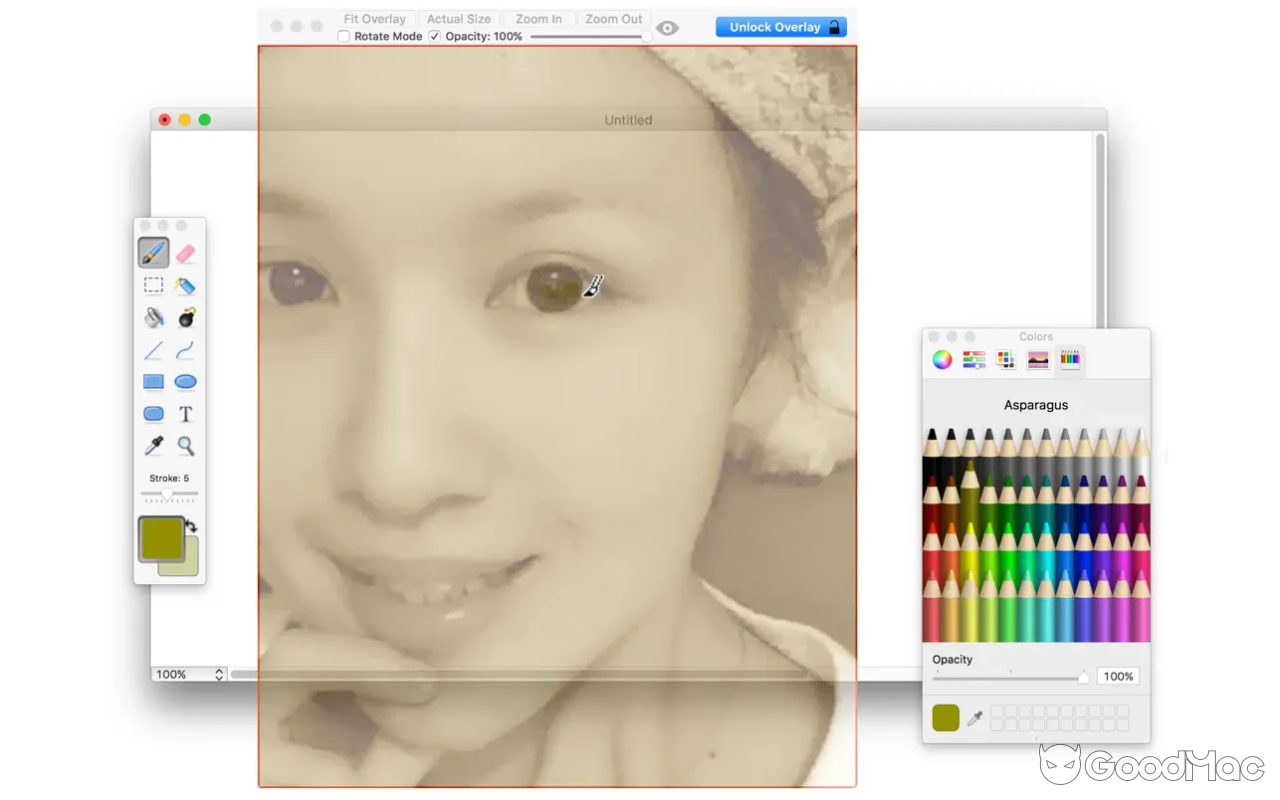Open the canvas zoom percentage dropdown

188,674
